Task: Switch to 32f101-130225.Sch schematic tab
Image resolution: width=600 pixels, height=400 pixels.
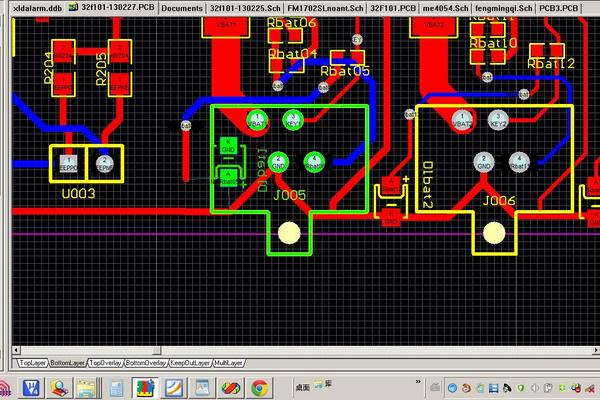Action: coord(245,8)
